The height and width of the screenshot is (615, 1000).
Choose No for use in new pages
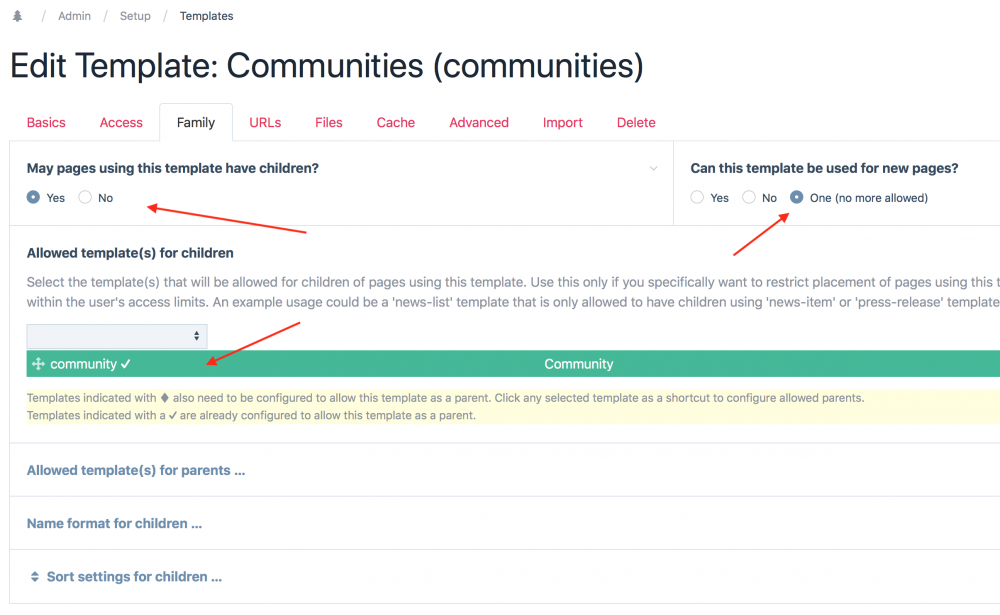(749, 198)
